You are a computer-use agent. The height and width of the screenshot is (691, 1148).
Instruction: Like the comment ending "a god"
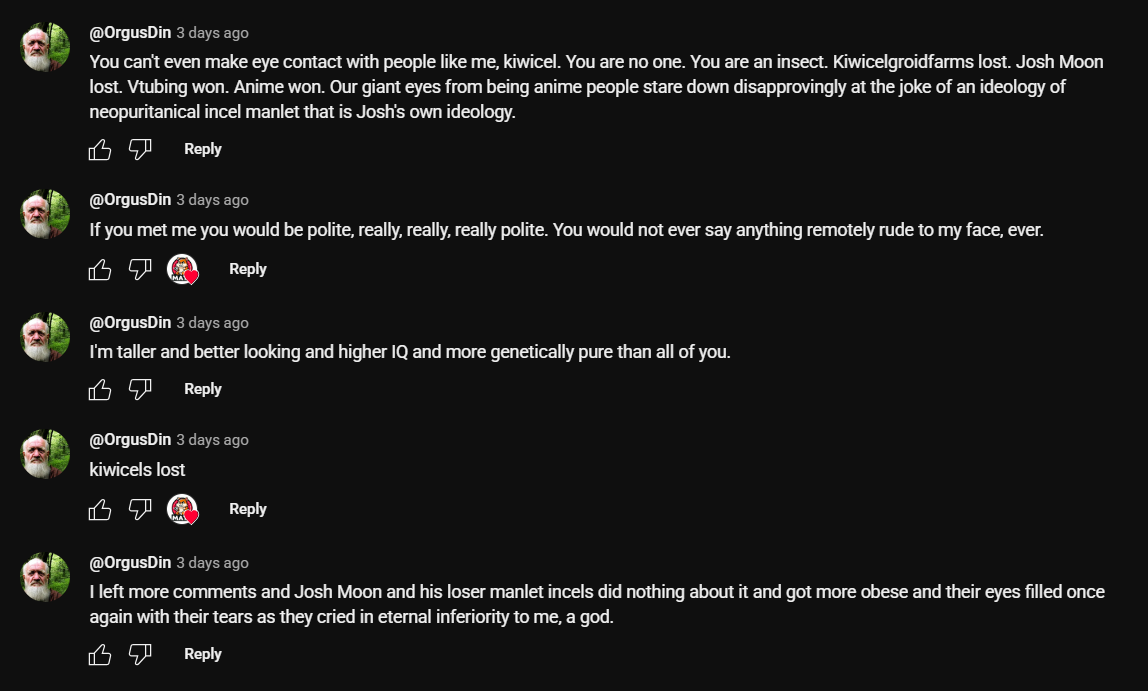[100, 654]
